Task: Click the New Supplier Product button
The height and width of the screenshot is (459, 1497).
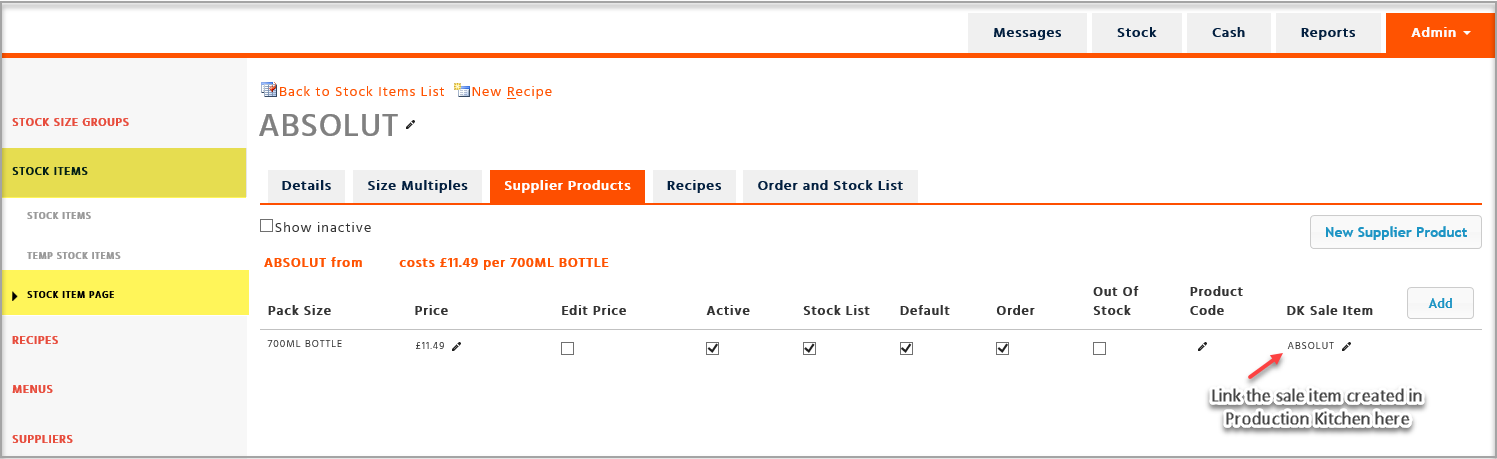Action: 1395,232
